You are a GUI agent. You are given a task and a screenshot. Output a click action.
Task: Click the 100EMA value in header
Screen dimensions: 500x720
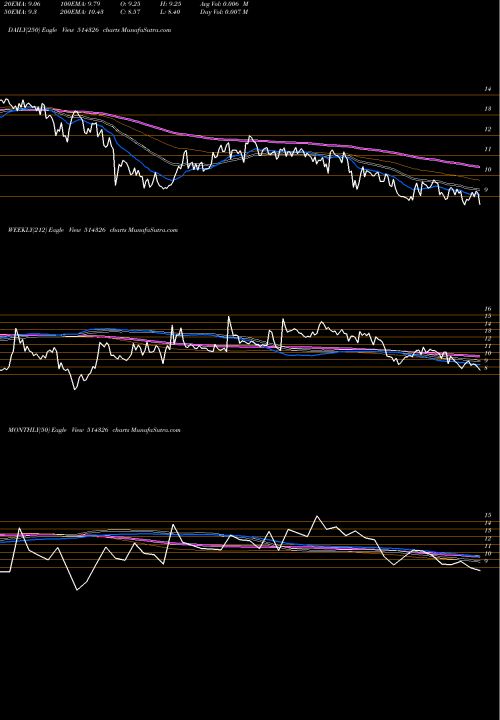pyautogui.click(x=80, y=4)
